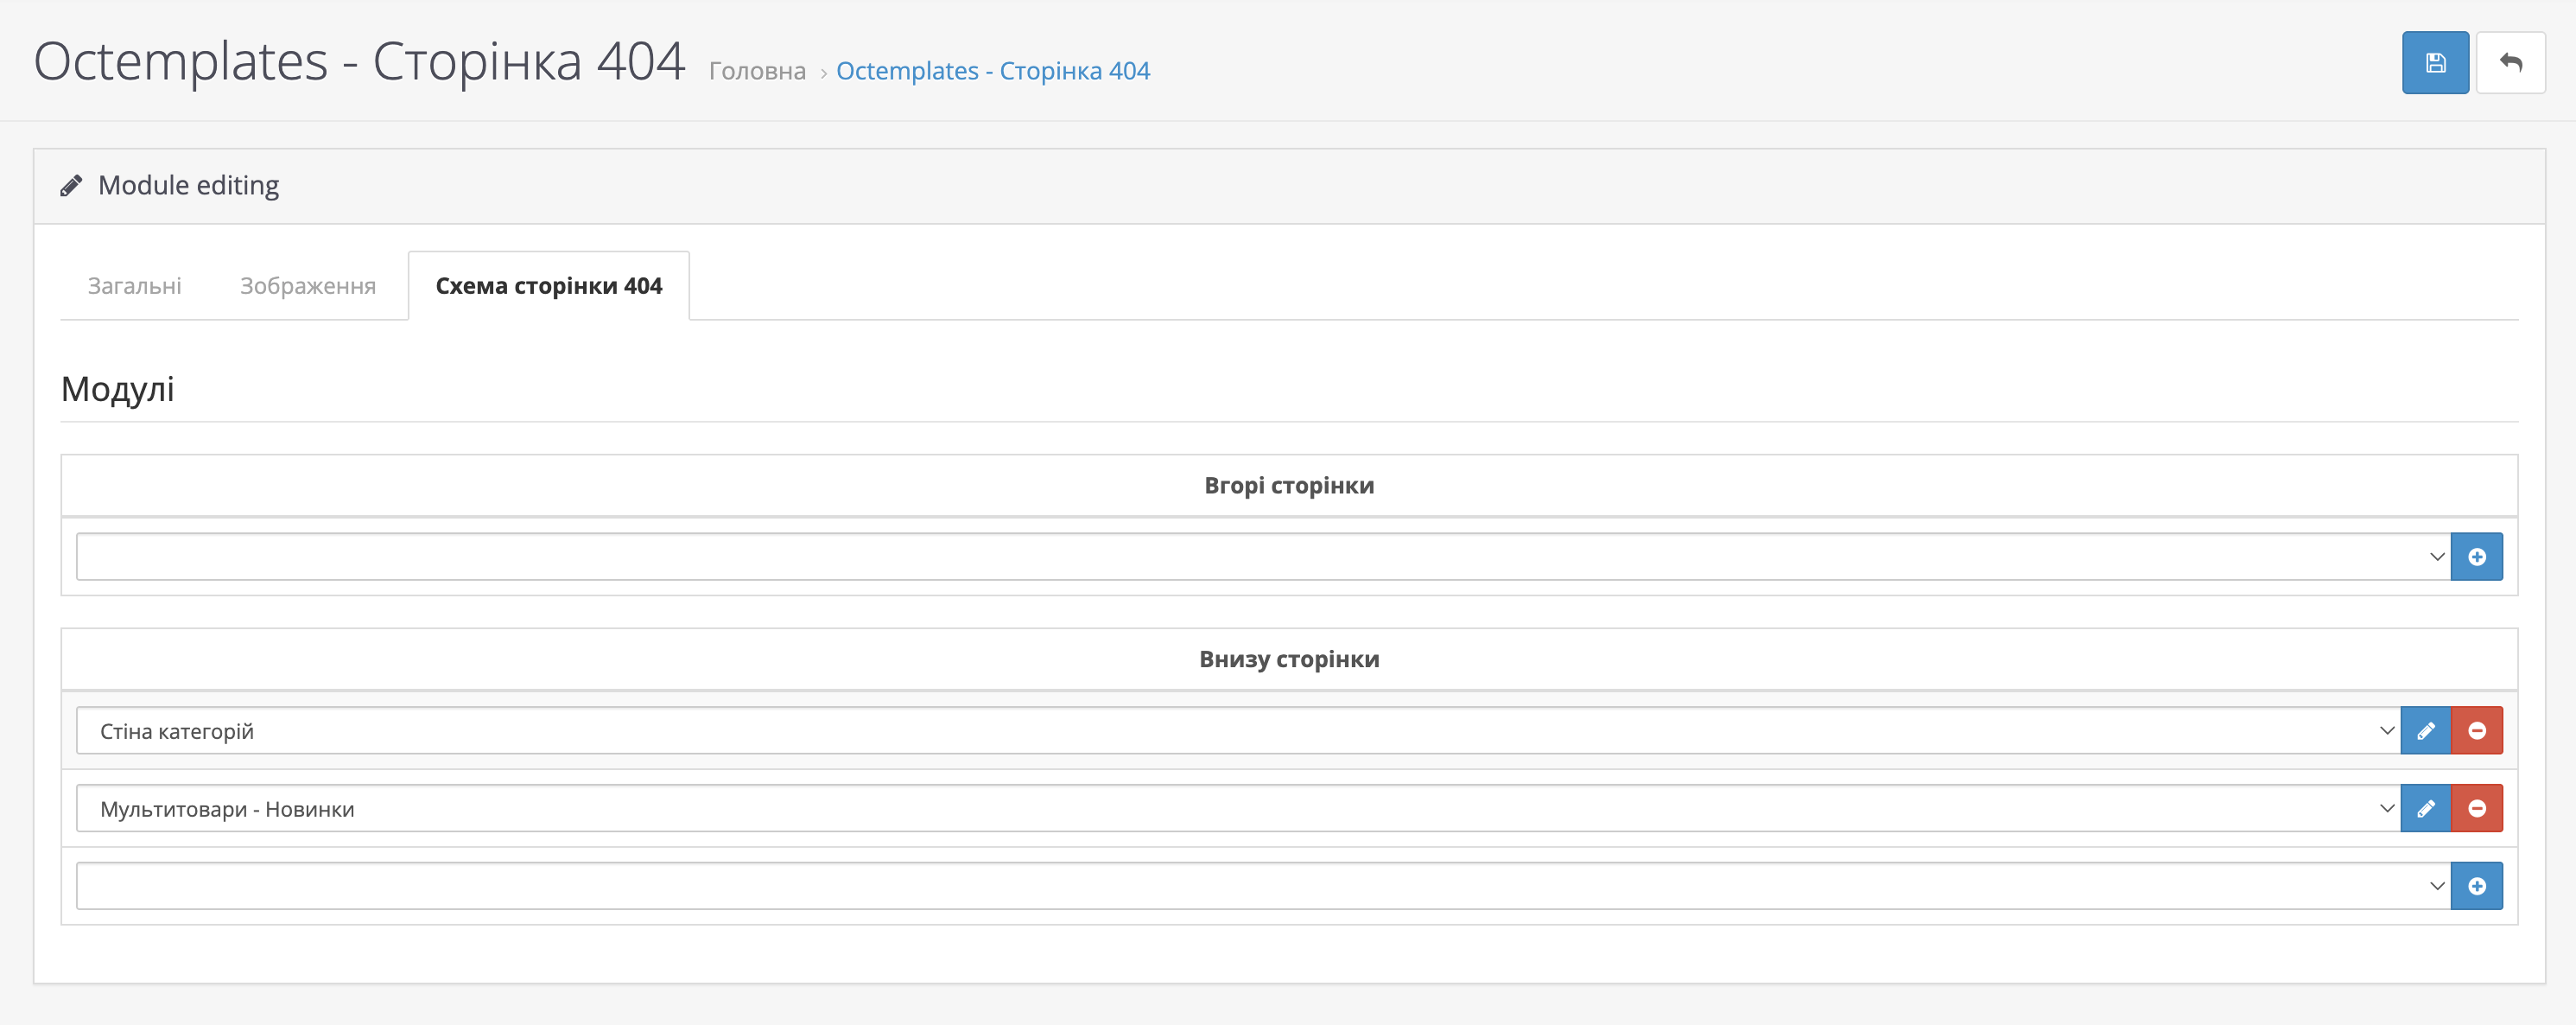Click the back arrow return button
This screenshot has height=1025, width=2576.
click(x=2510, y=63)
